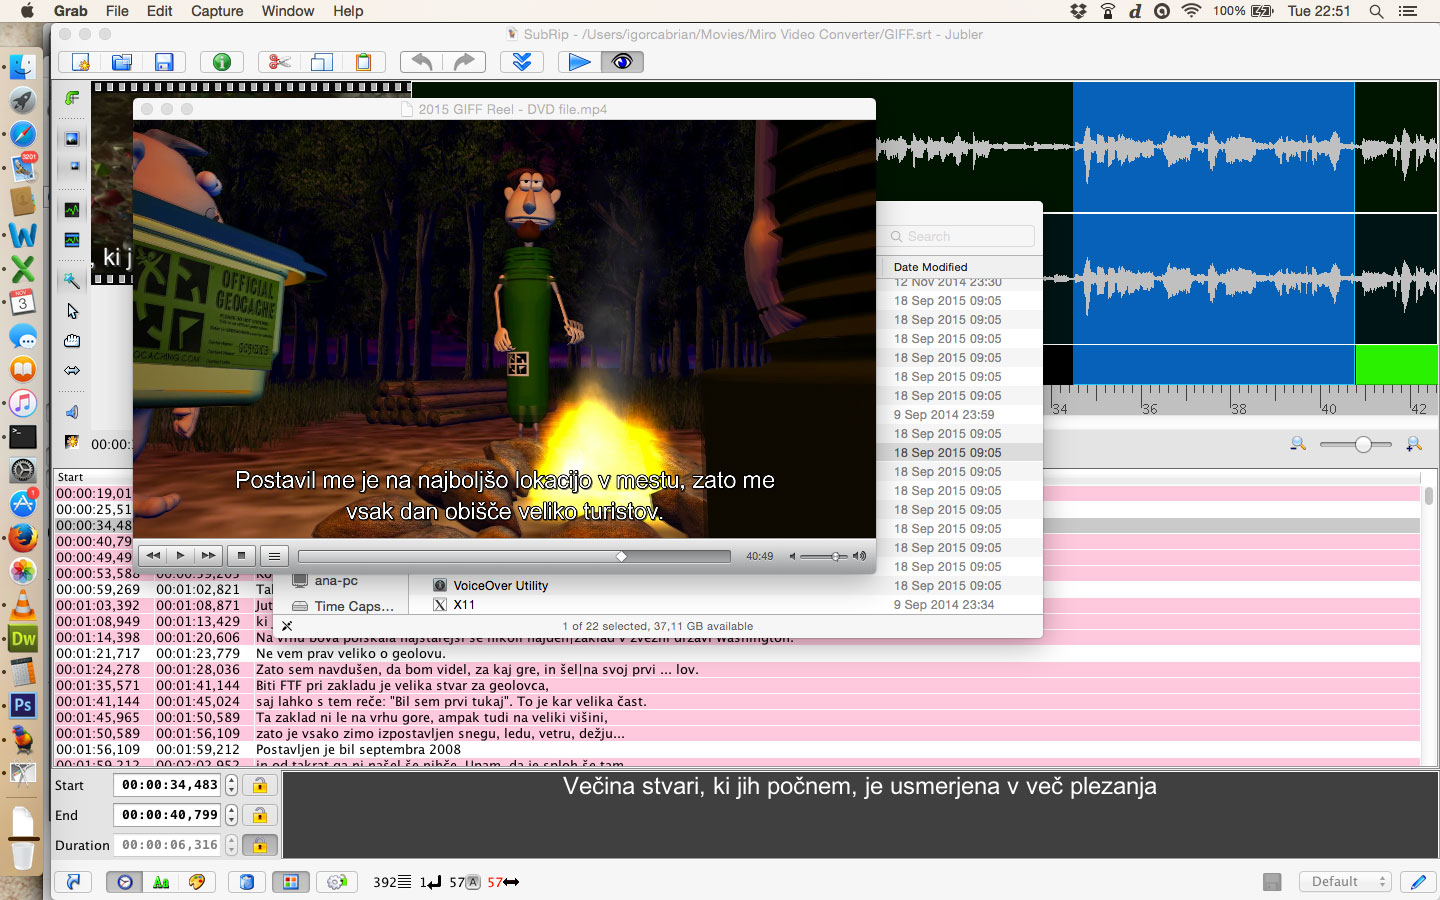Viewport: 1440px width, 900px height.
Task: Click the Start time stepper arrows
Action: pos(231,785)
